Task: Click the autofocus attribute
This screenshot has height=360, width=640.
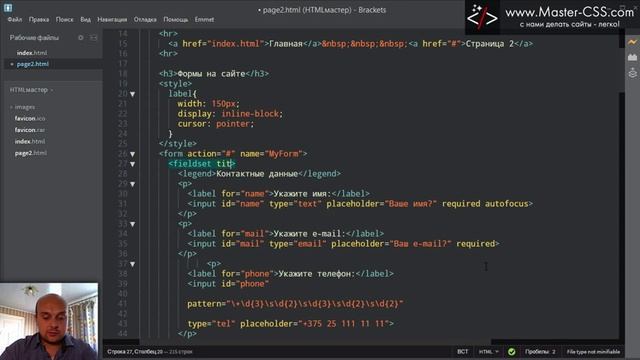Action: coord(506,204)
